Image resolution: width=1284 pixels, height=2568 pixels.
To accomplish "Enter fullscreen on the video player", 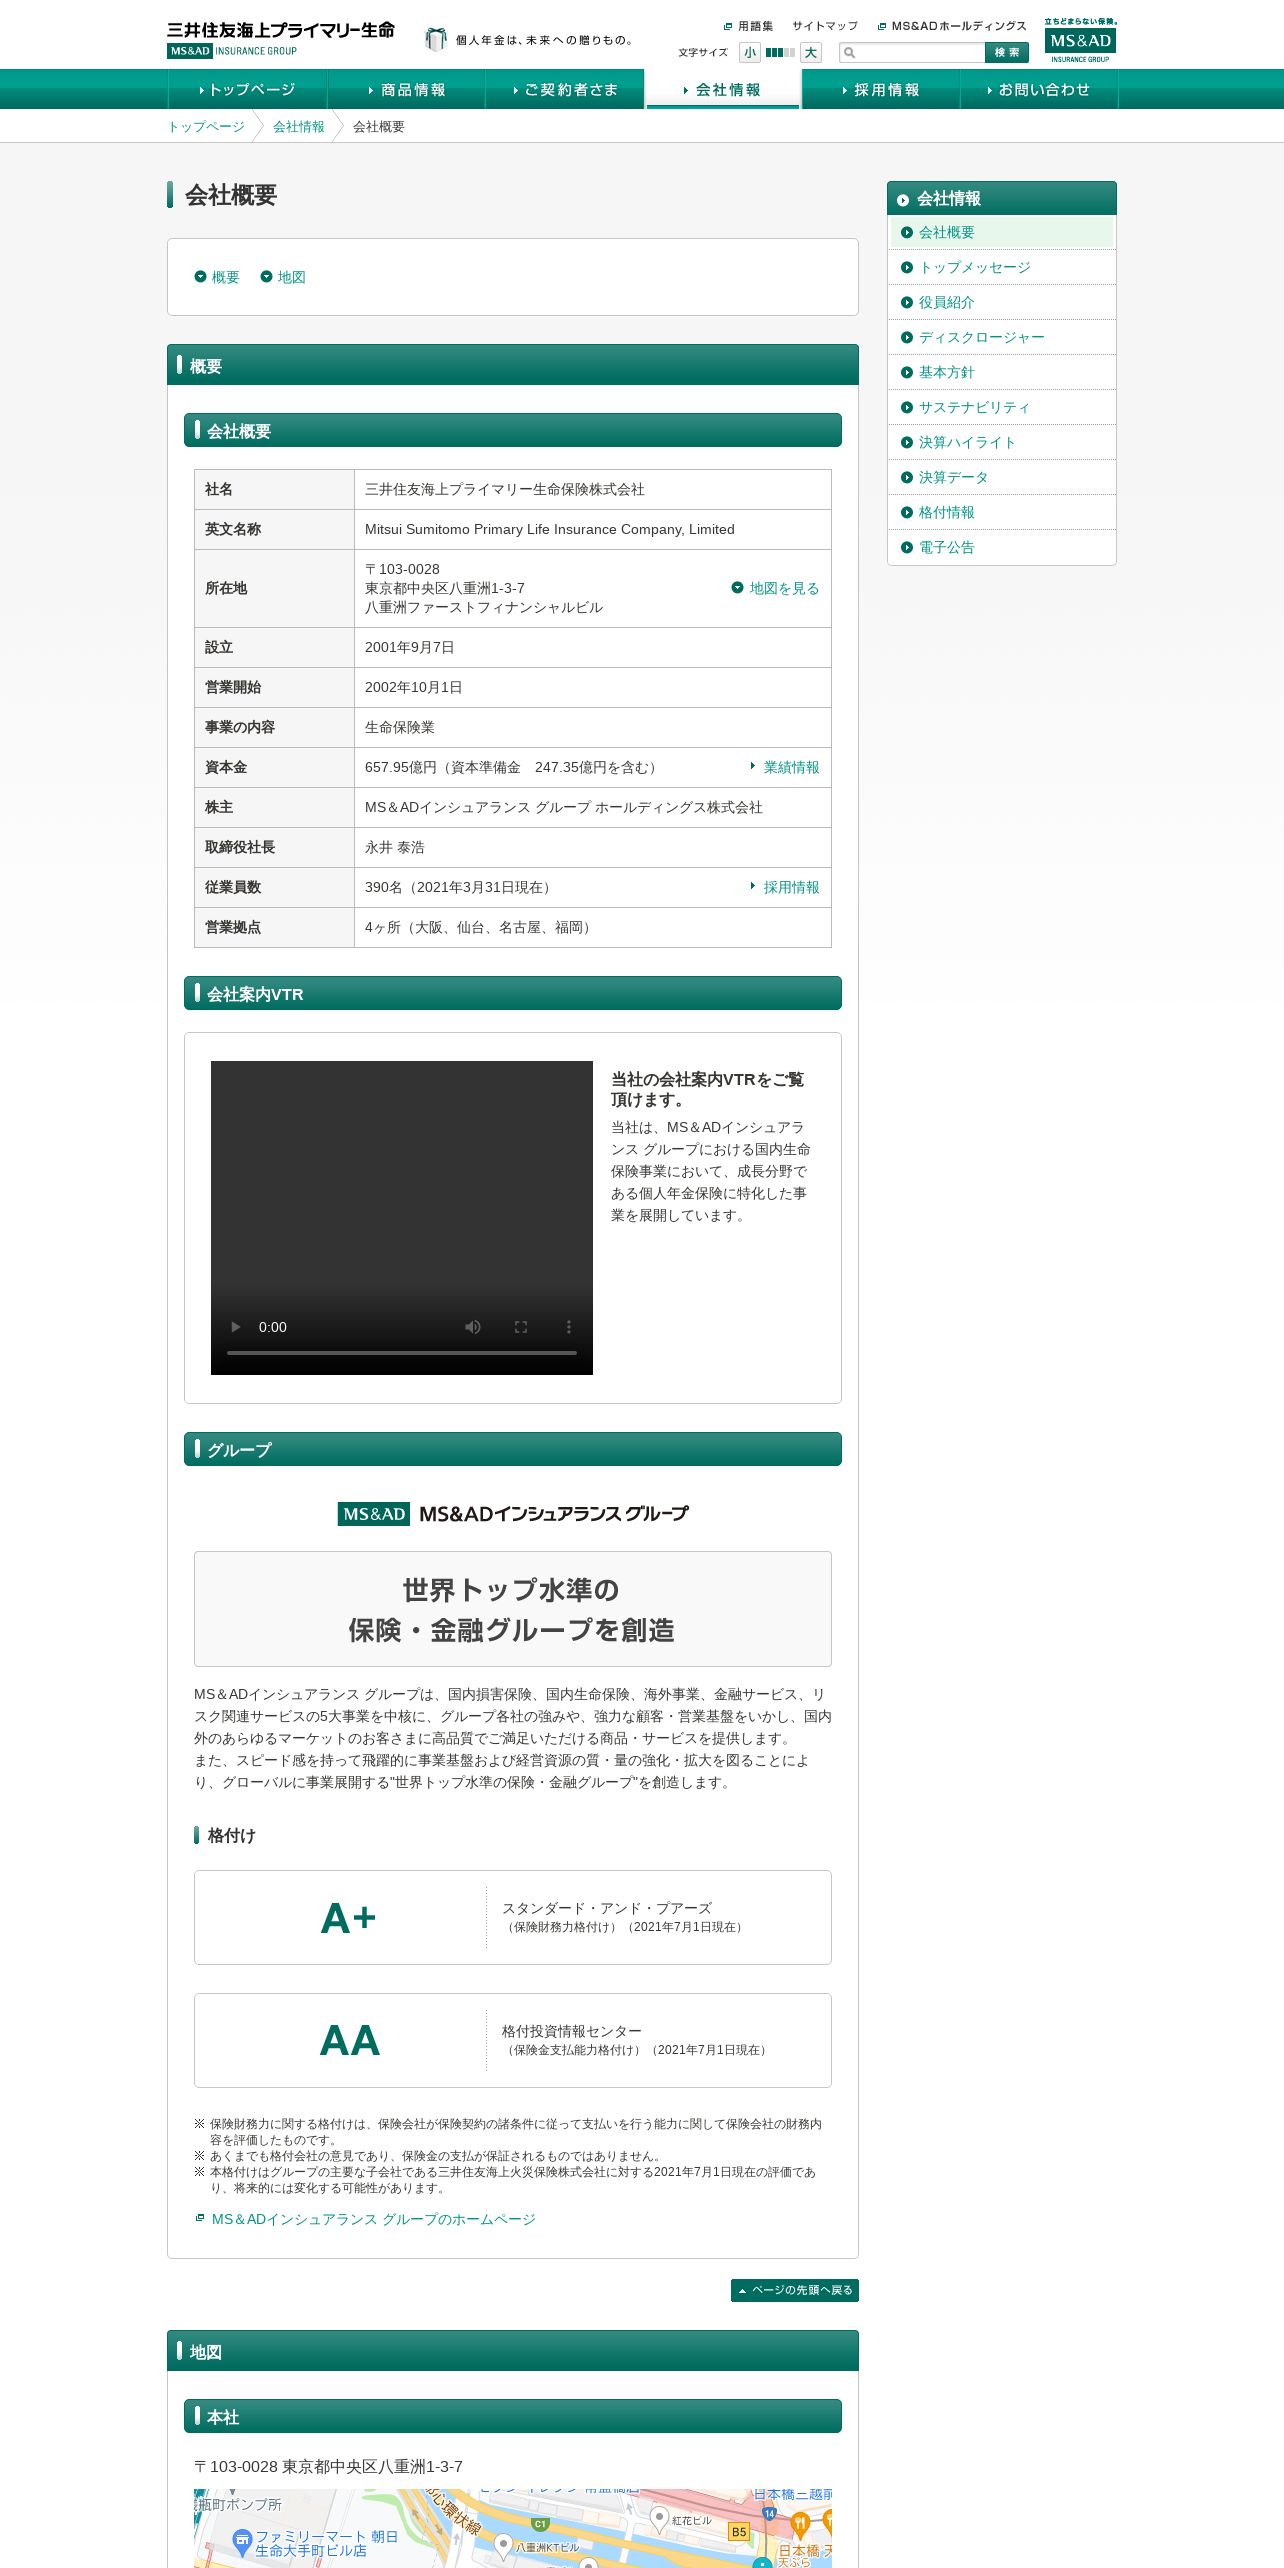I will pyautogui.click(x=521, y=1327).
